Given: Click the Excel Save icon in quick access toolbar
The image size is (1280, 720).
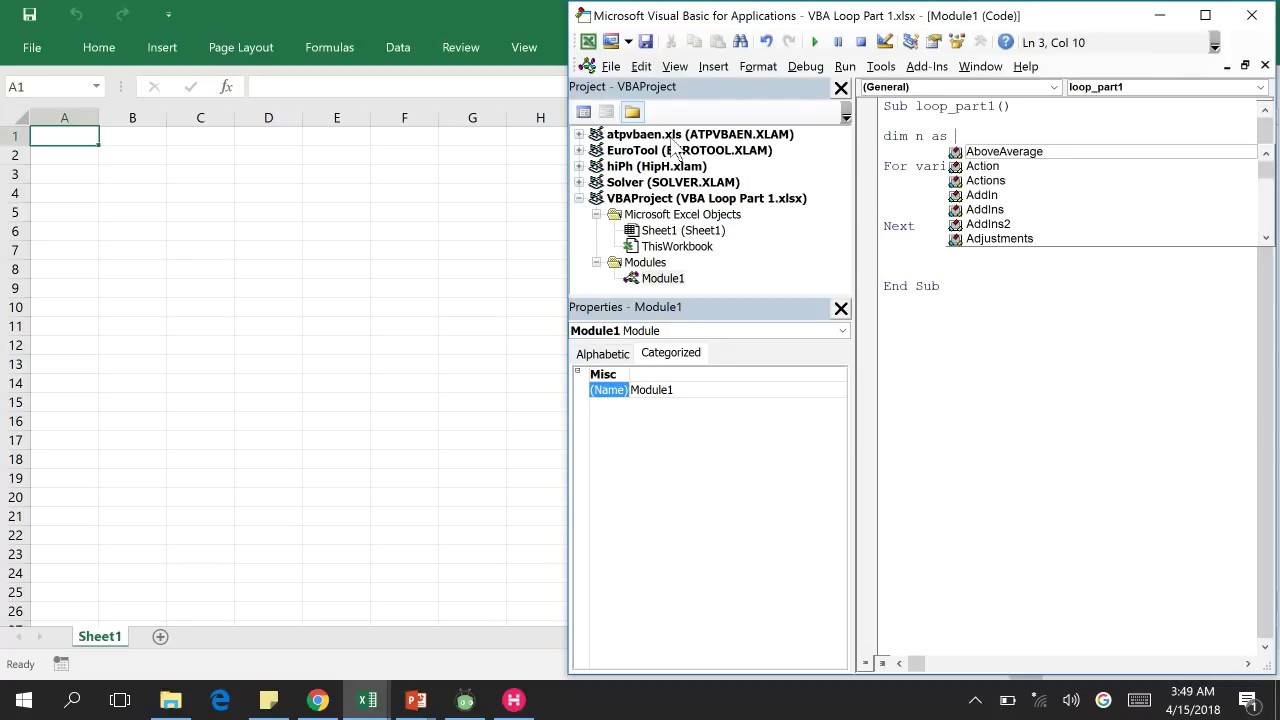Looking at the screenshot, I should coord(29,14).
